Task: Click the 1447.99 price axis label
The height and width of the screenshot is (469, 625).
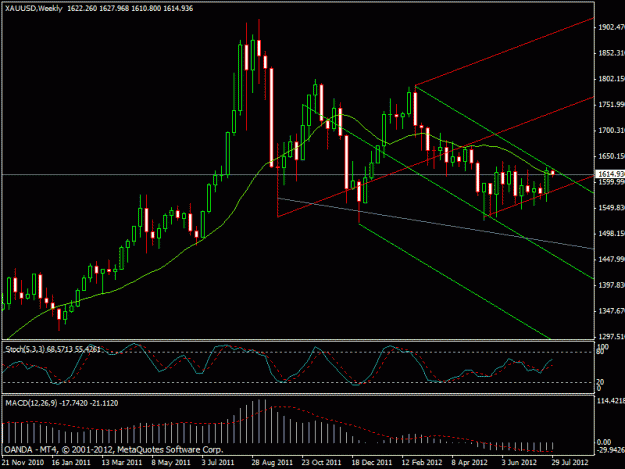Action: pos(611,259)
